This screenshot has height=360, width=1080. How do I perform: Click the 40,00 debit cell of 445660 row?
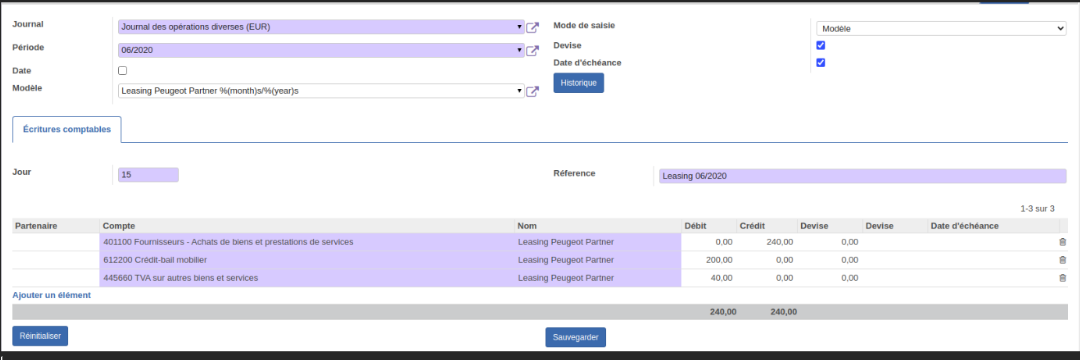click(x=709, y=278)
